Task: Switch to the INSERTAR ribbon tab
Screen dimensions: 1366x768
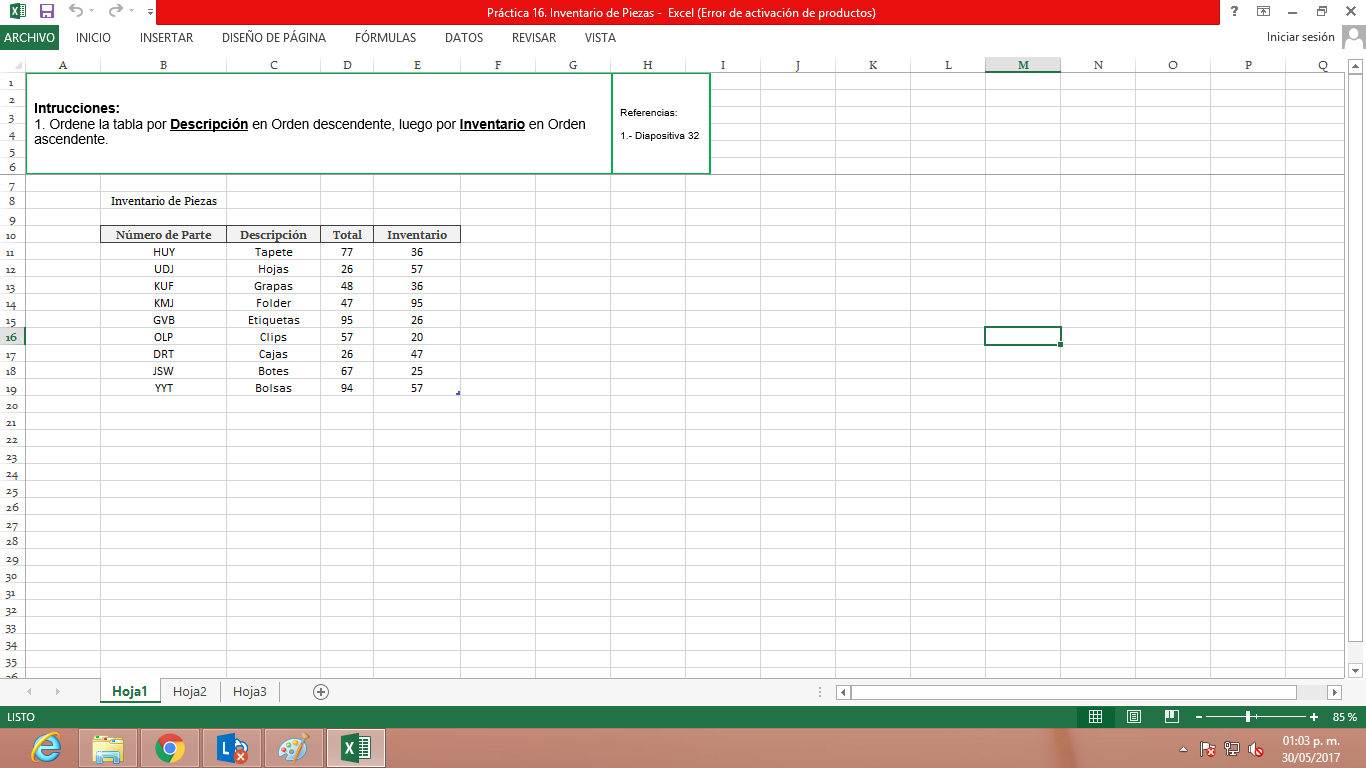Action: tap(167, 38)
